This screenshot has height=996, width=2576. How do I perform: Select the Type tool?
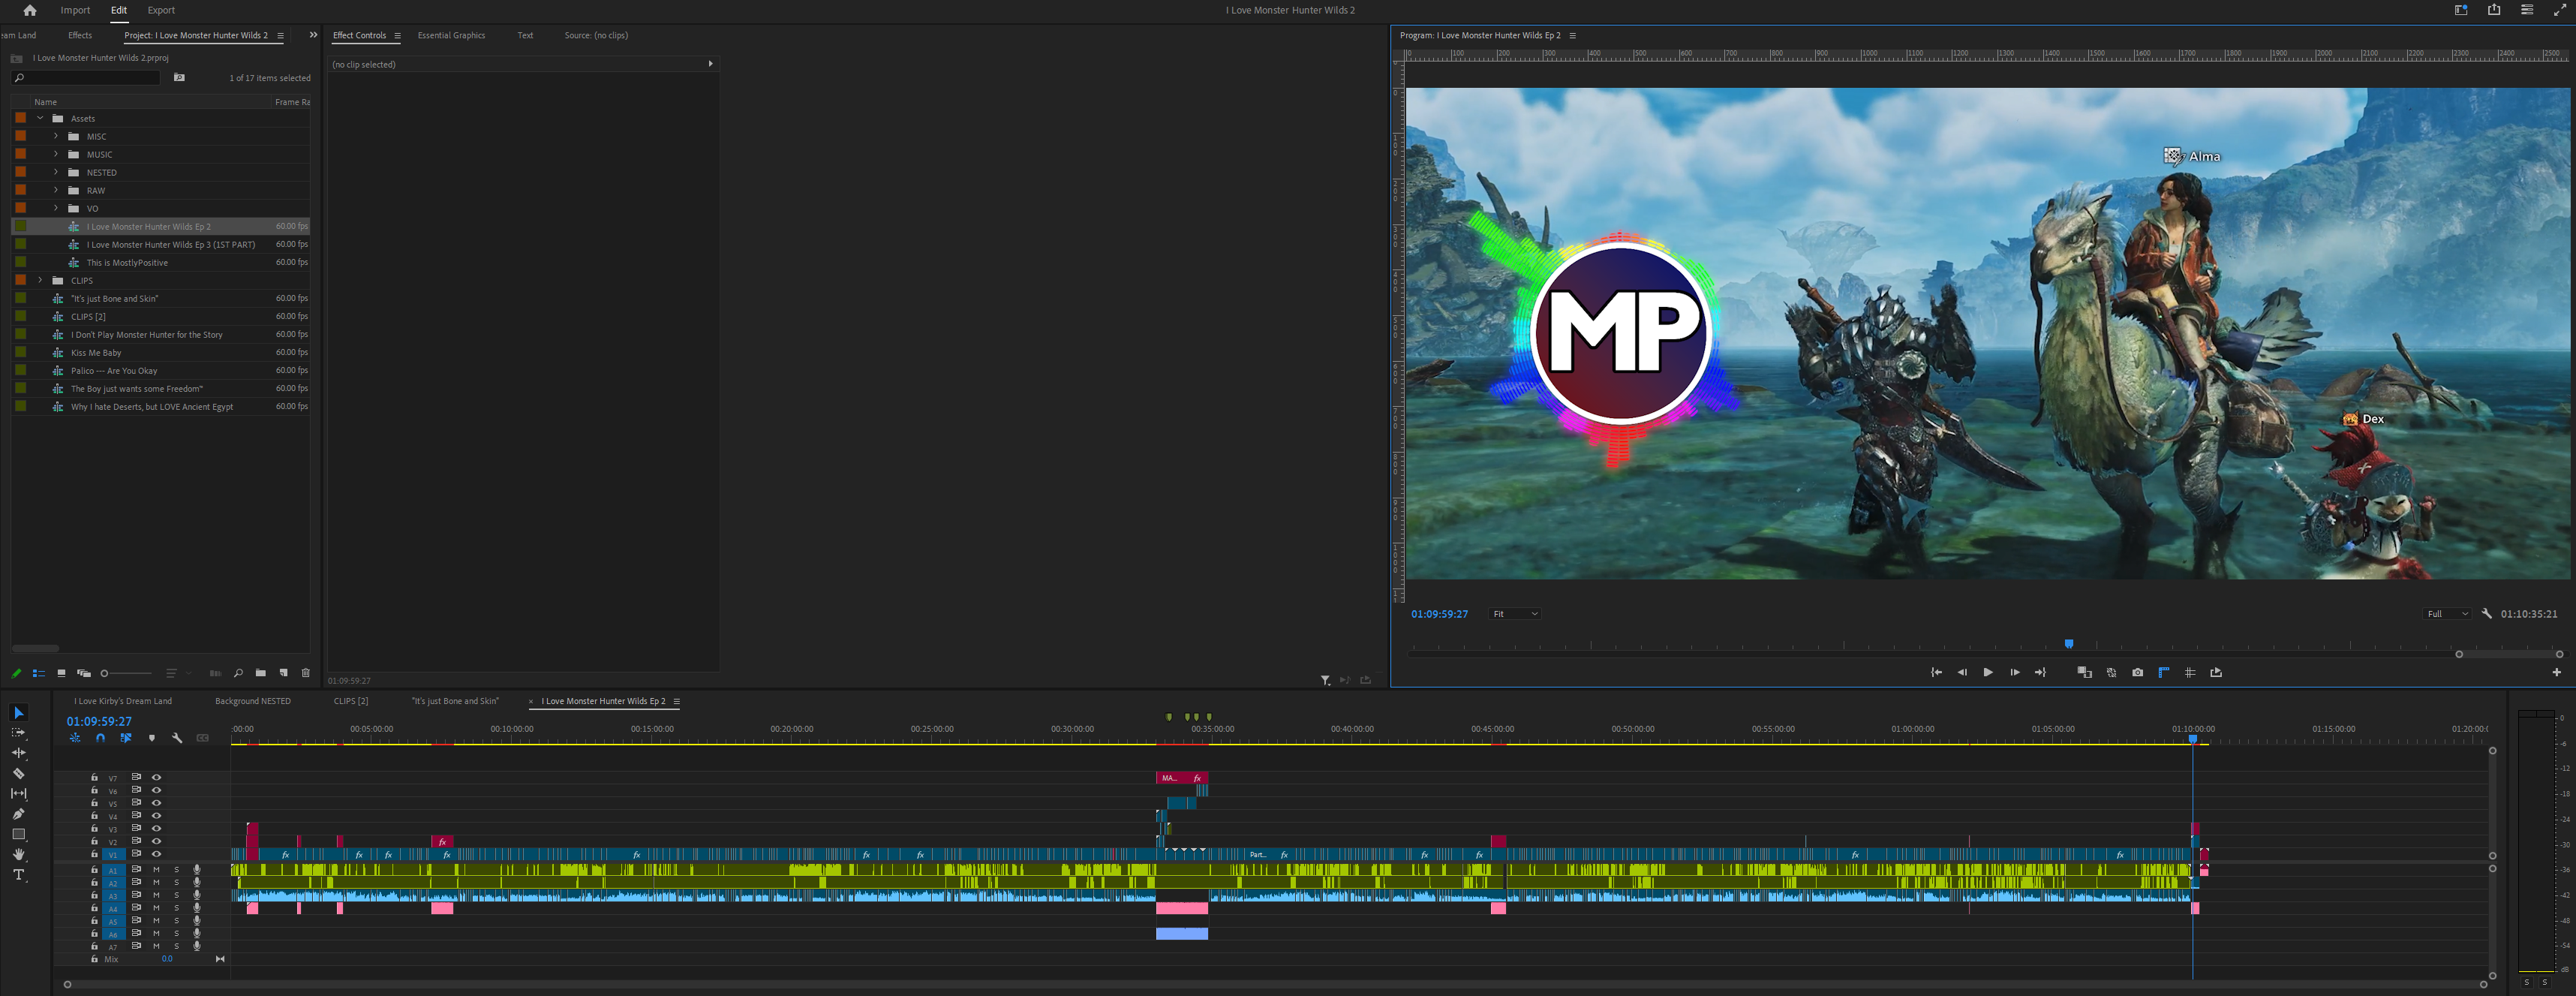click(x=18, y=875)
